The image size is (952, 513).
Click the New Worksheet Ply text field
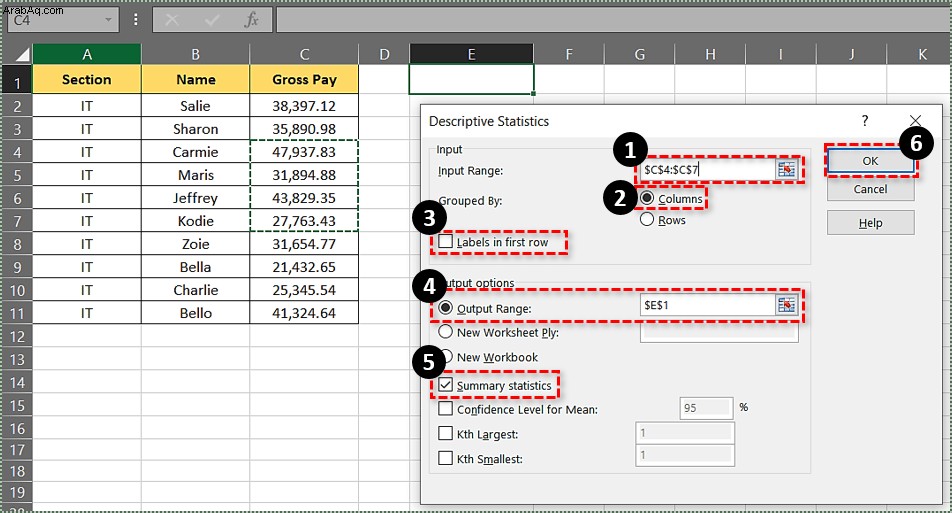(719, 333)
